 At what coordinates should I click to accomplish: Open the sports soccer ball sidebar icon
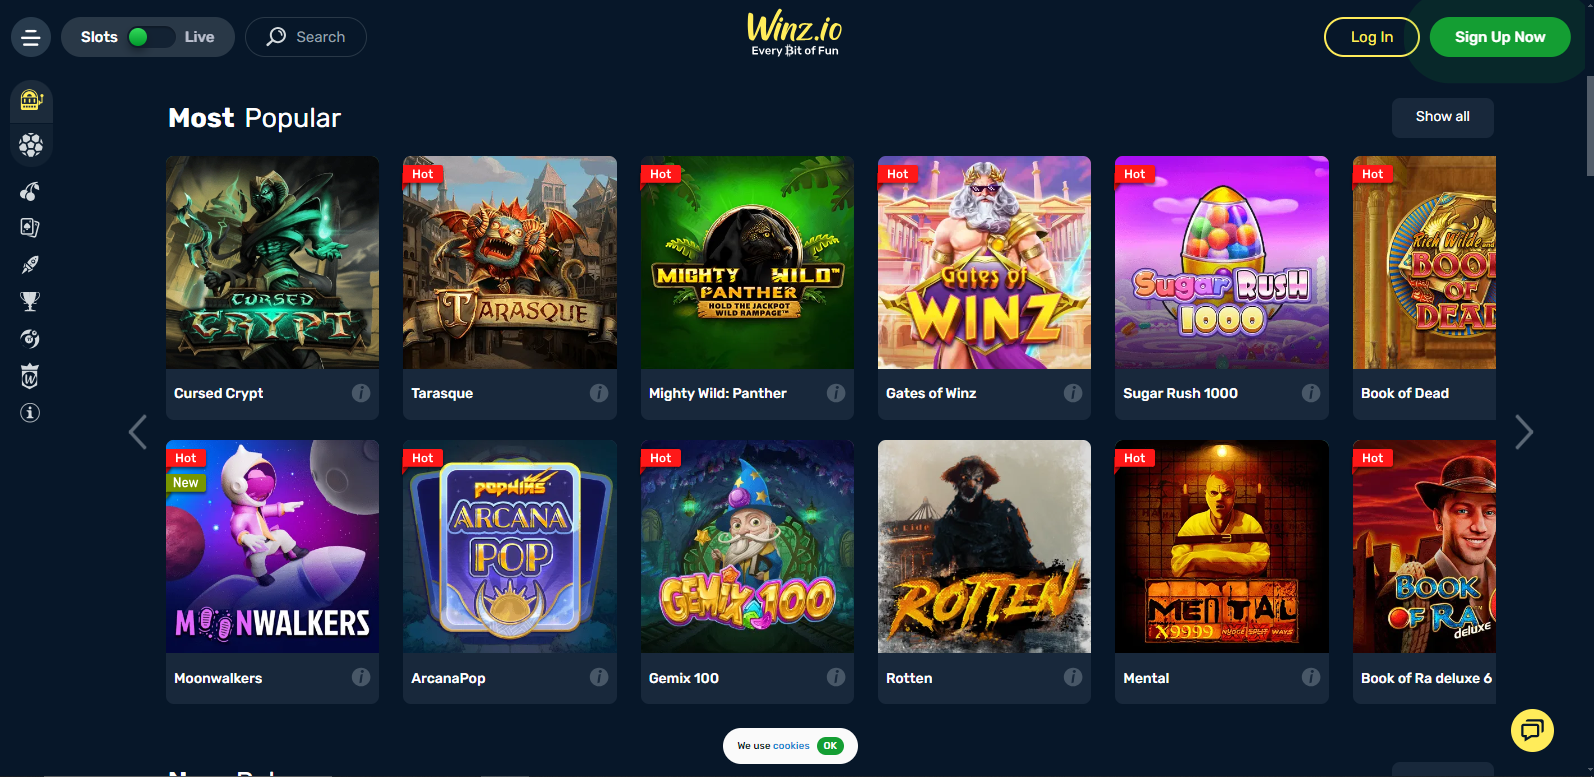pyautogui.click(x=31, y=146)
